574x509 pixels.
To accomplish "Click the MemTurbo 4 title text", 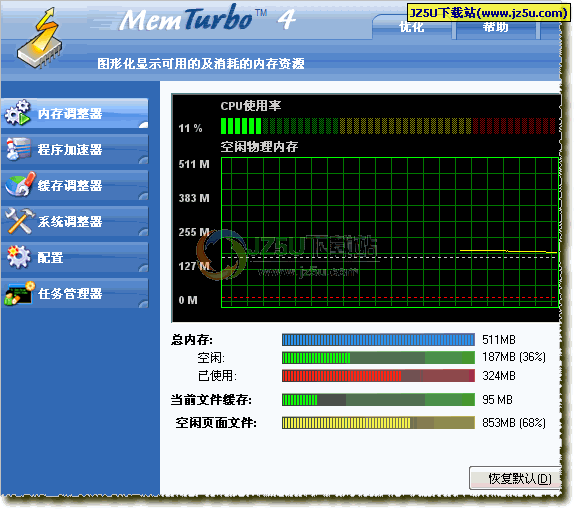I will coord(208,19).
